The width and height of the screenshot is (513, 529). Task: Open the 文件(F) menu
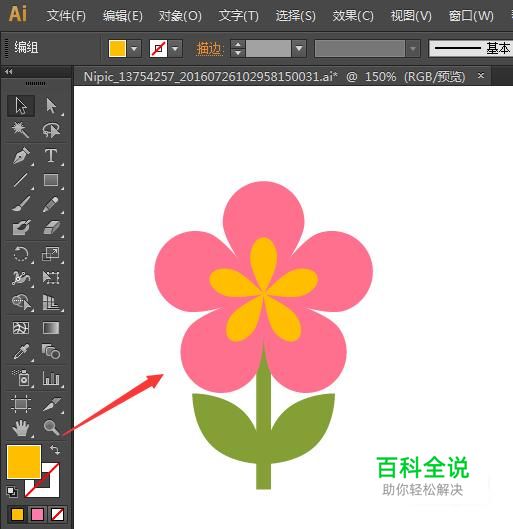click(66, 16)
